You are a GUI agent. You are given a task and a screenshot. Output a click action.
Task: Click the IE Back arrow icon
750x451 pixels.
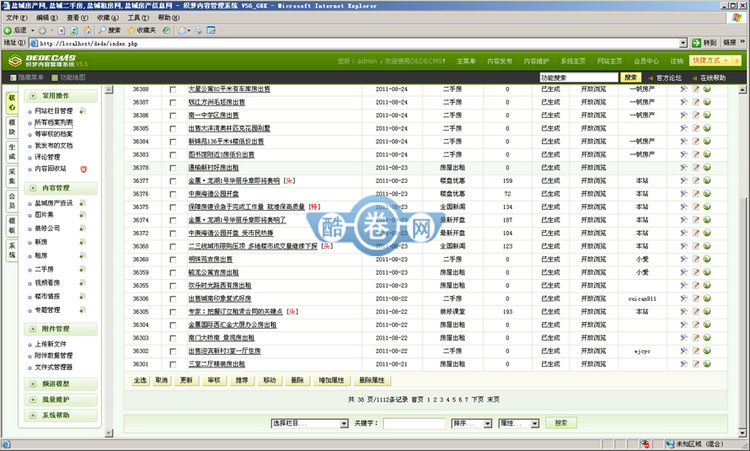[x=8, y=31]
